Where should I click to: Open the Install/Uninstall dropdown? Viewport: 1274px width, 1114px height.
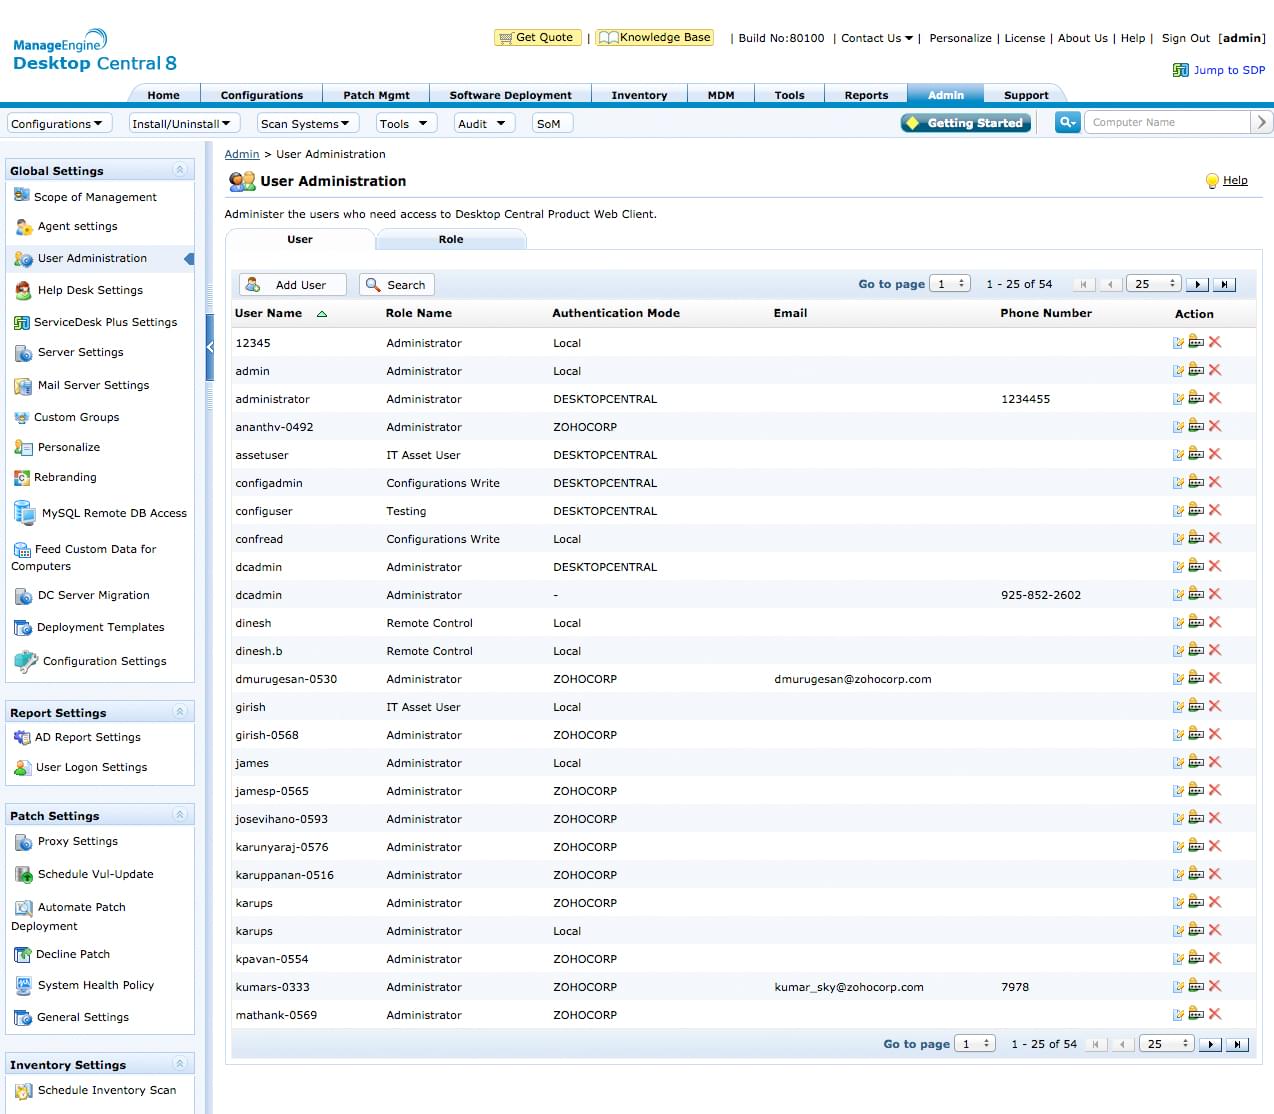click(x=184, y=123)
